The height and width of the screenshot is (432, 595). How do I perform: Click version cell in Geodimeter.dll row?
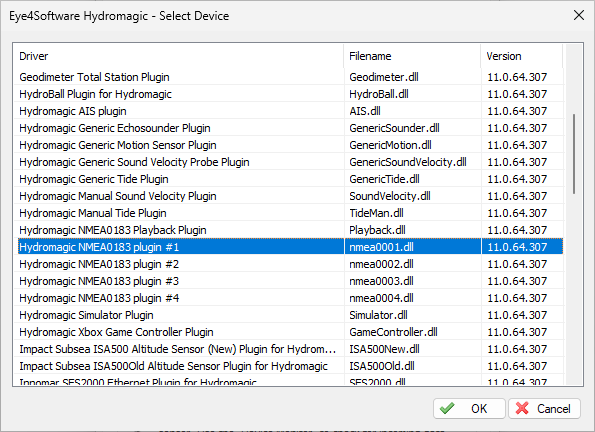click(x=522, y=77)
